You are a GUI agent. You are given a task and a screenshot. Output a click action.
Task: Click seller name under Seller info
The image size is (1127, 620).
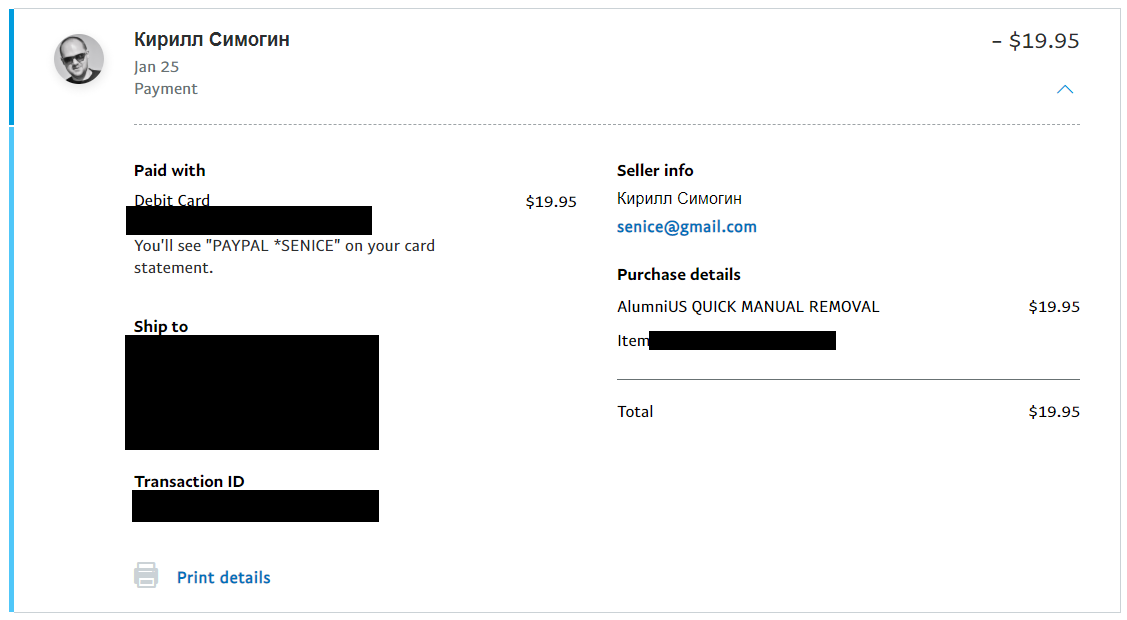point(679,199)
